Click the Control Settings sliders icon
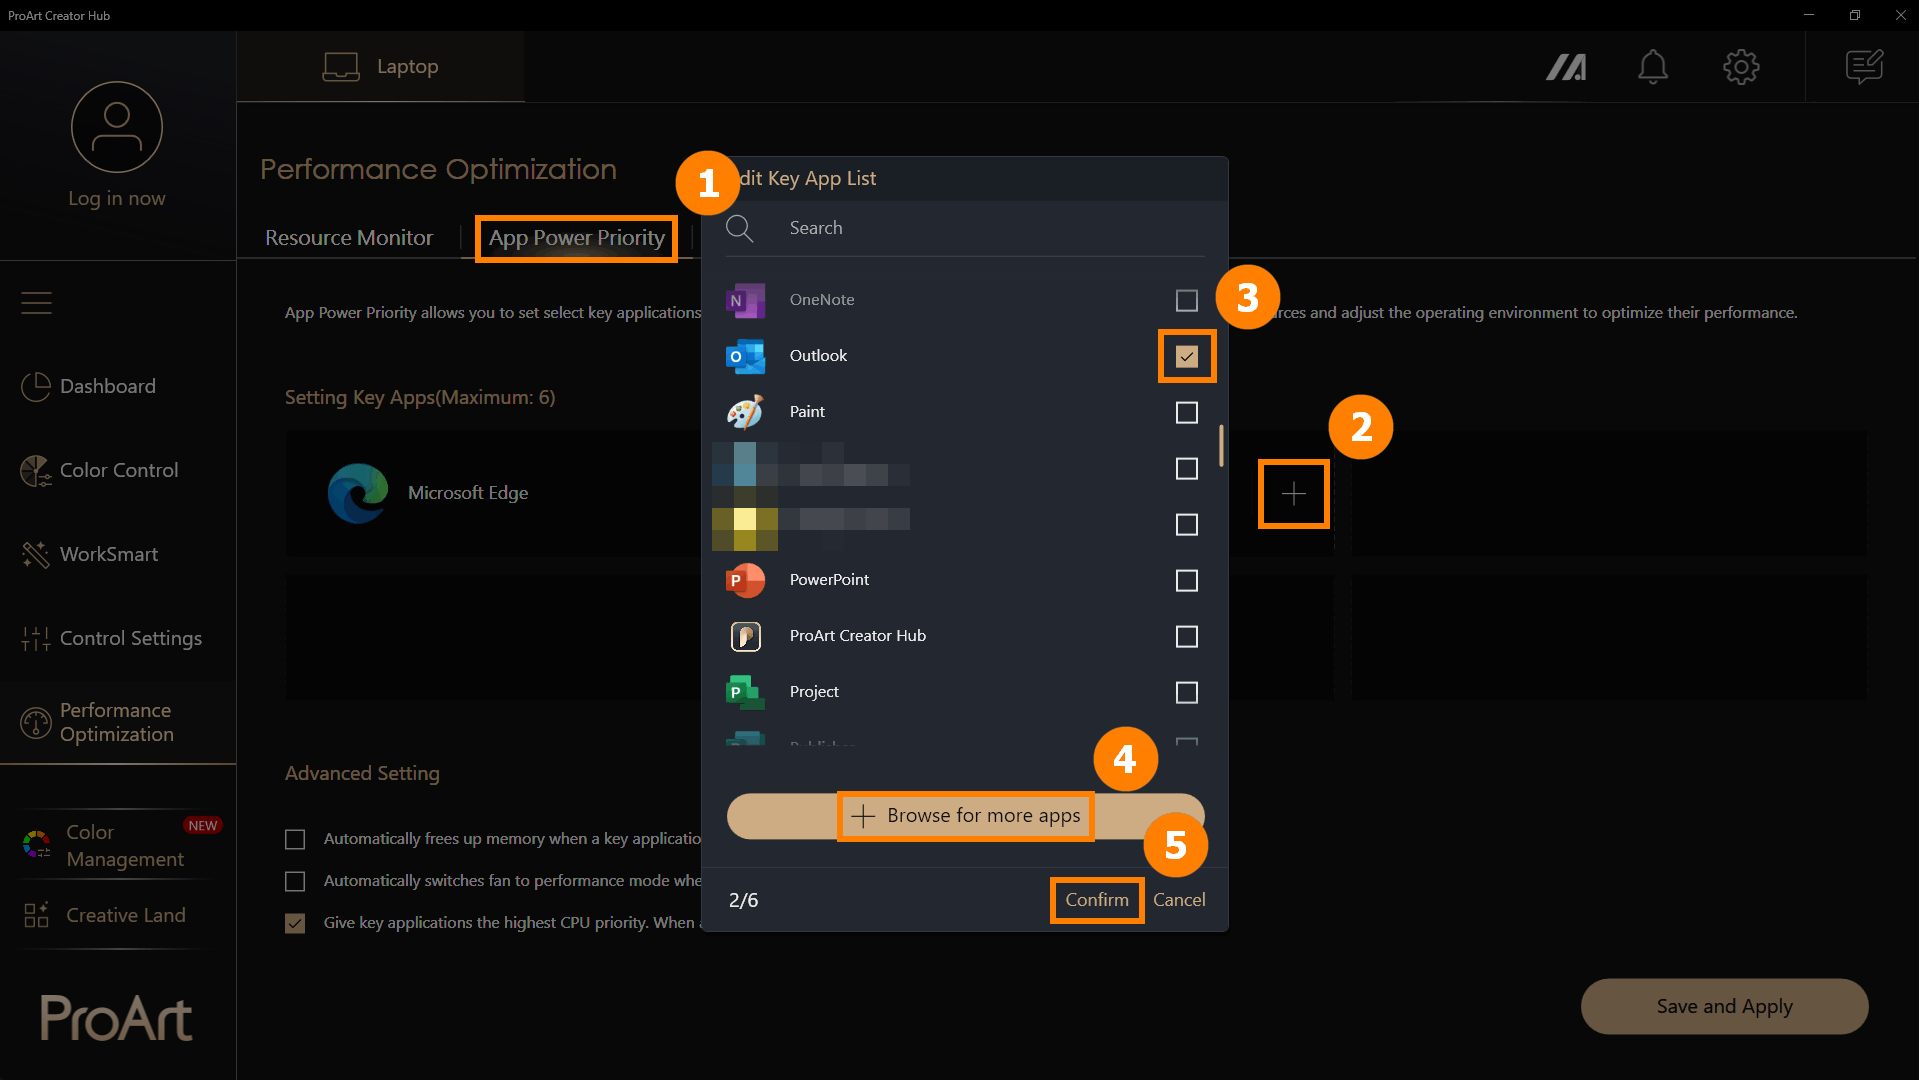Screen dimensions: 1919x1080 tap(36, 638)
